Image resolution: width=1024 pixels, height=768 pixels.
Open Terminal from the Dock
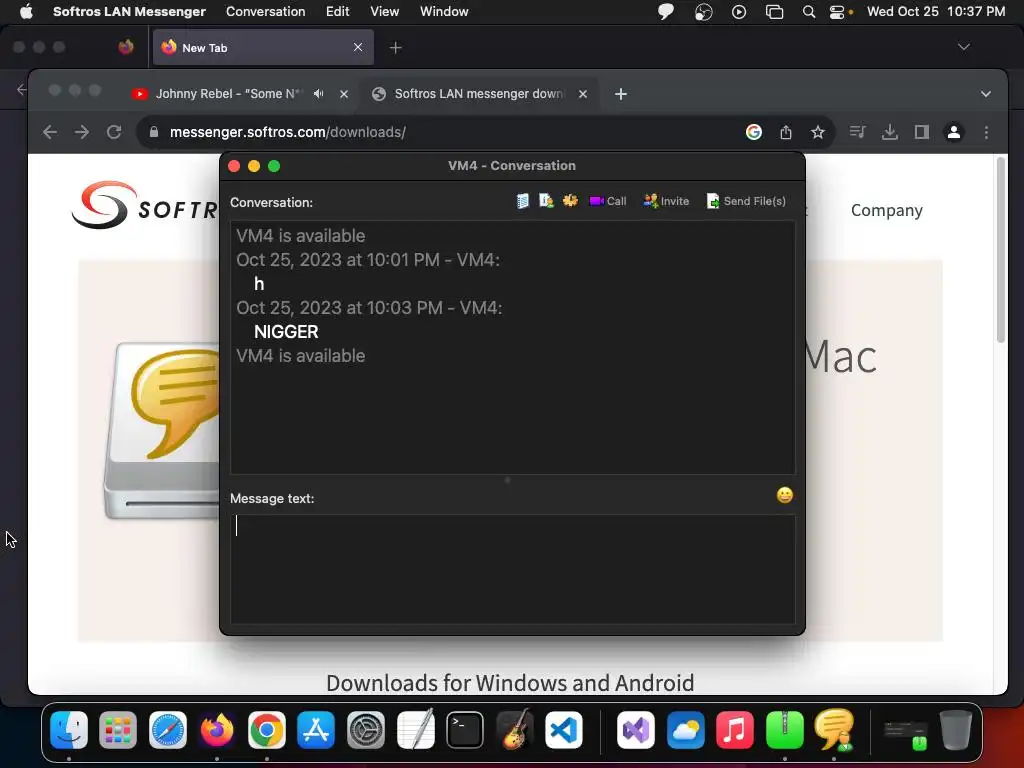[465, 730]
